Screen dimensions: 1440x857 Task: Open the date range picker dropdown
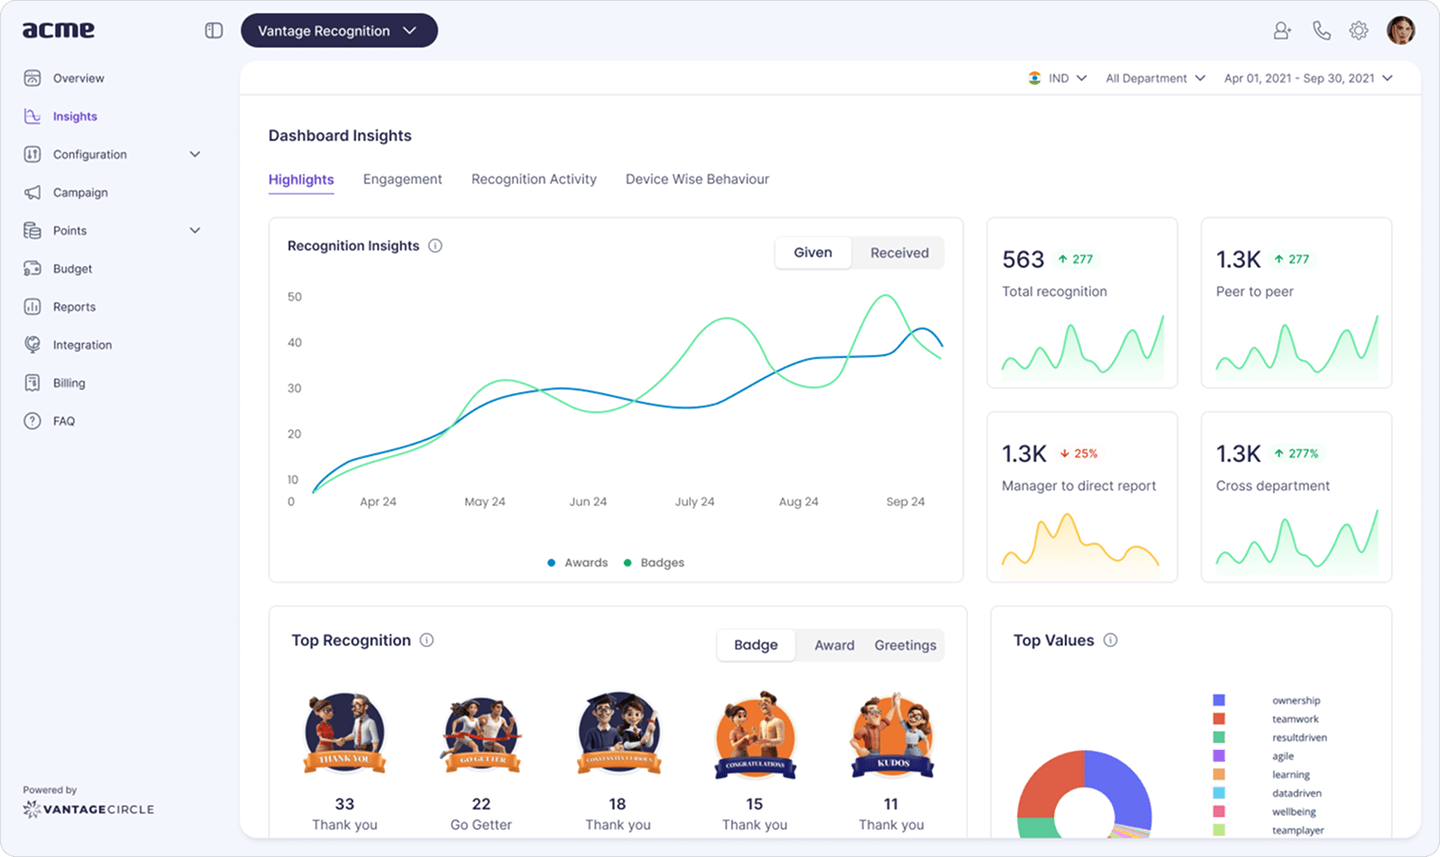coord(1308,77)
